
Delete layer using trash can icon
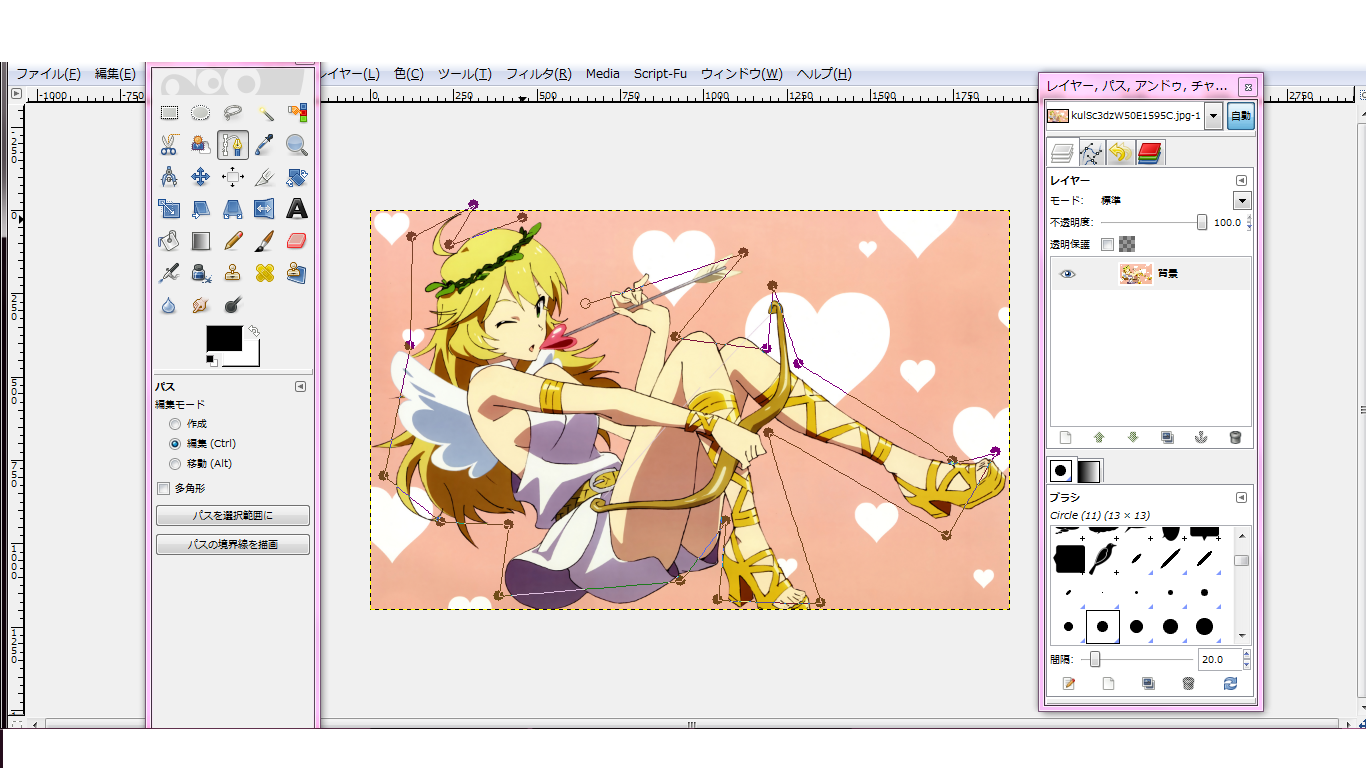point(1235,437)
